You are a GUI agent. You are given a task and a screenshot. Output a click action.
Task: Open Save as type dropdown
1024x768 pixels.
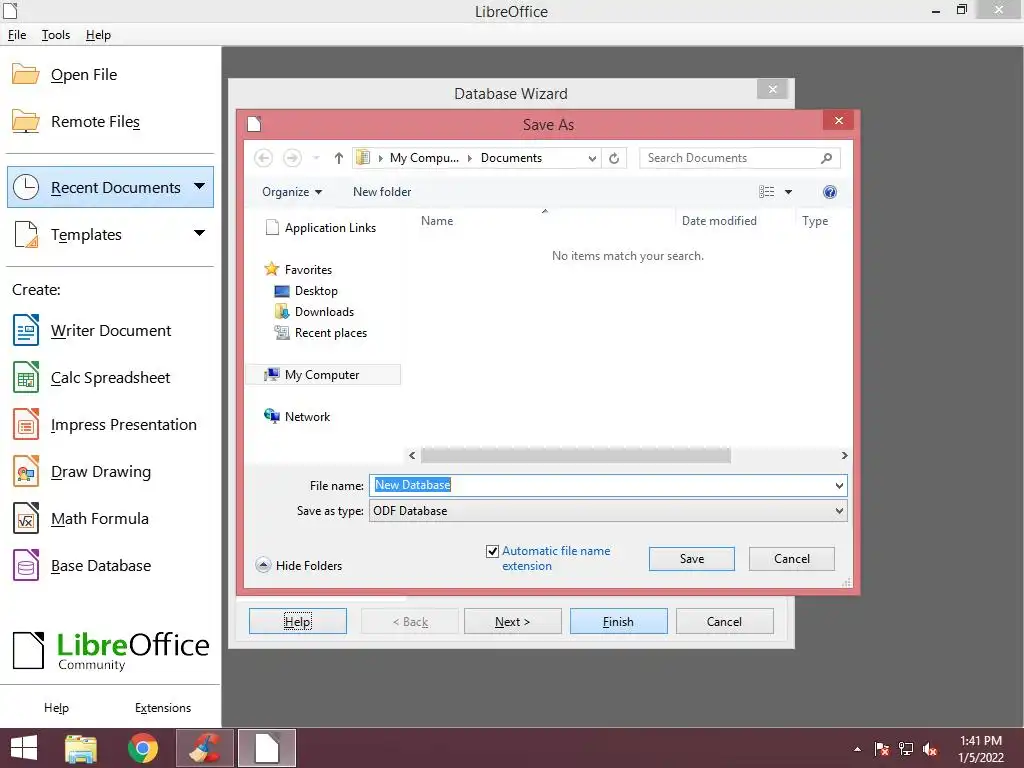(x=839, y=511)
